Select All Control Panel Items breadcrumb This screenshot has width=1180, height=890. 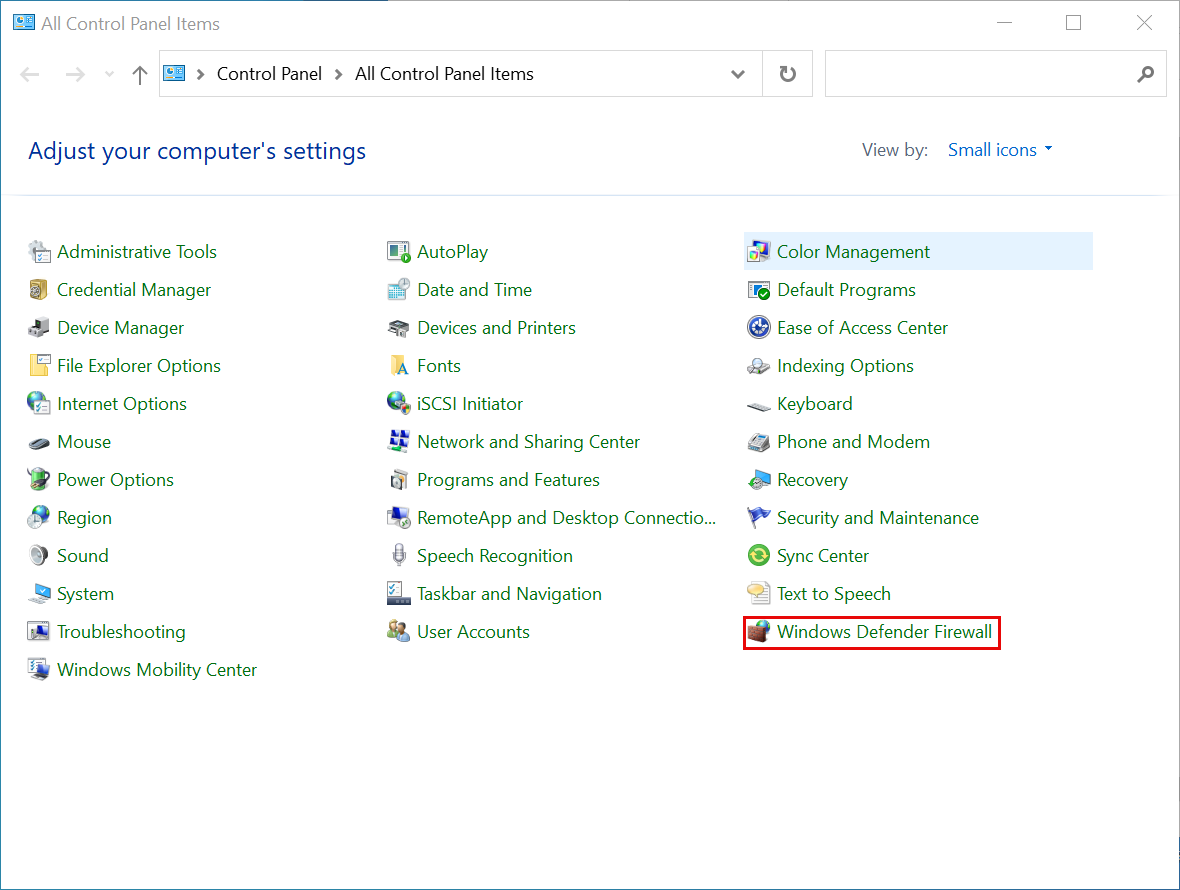pos(444,74)
